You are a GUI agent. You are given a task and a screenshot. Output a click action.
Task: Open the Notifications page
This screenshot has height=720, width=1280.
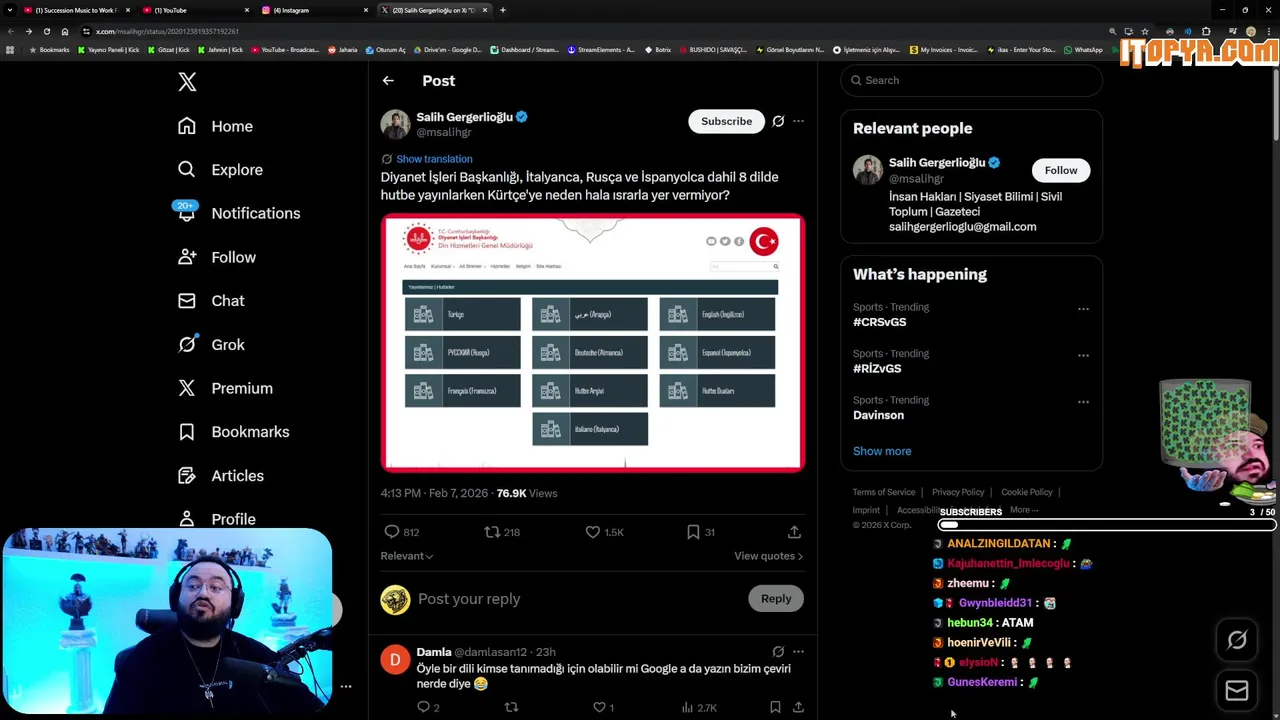(x=238, y=213)
